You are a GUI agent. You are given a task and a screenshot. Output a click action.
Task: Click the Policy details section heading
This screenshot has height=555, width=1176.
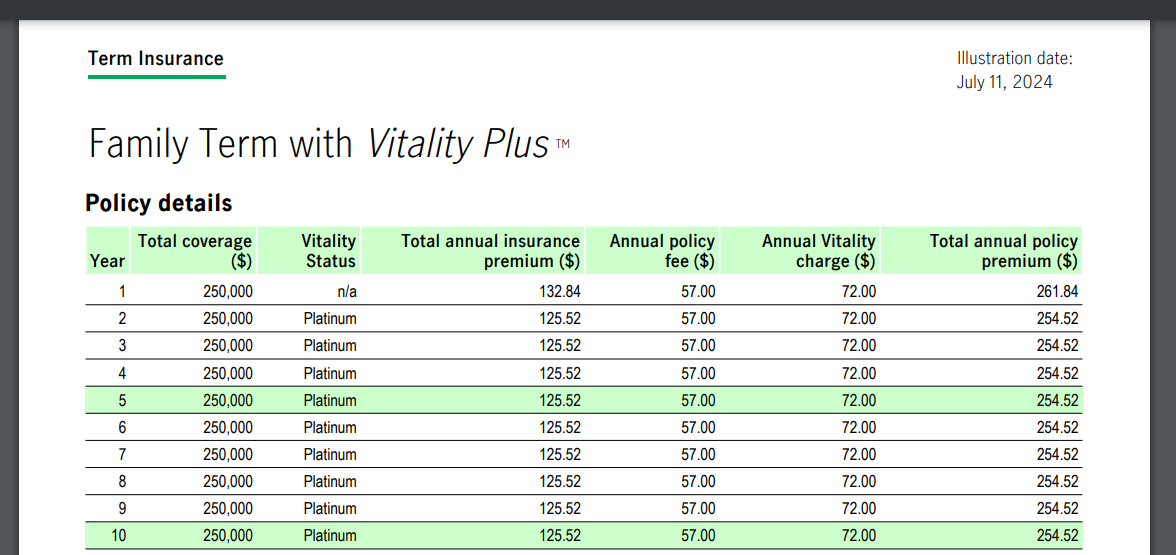[x=159, y=203]
